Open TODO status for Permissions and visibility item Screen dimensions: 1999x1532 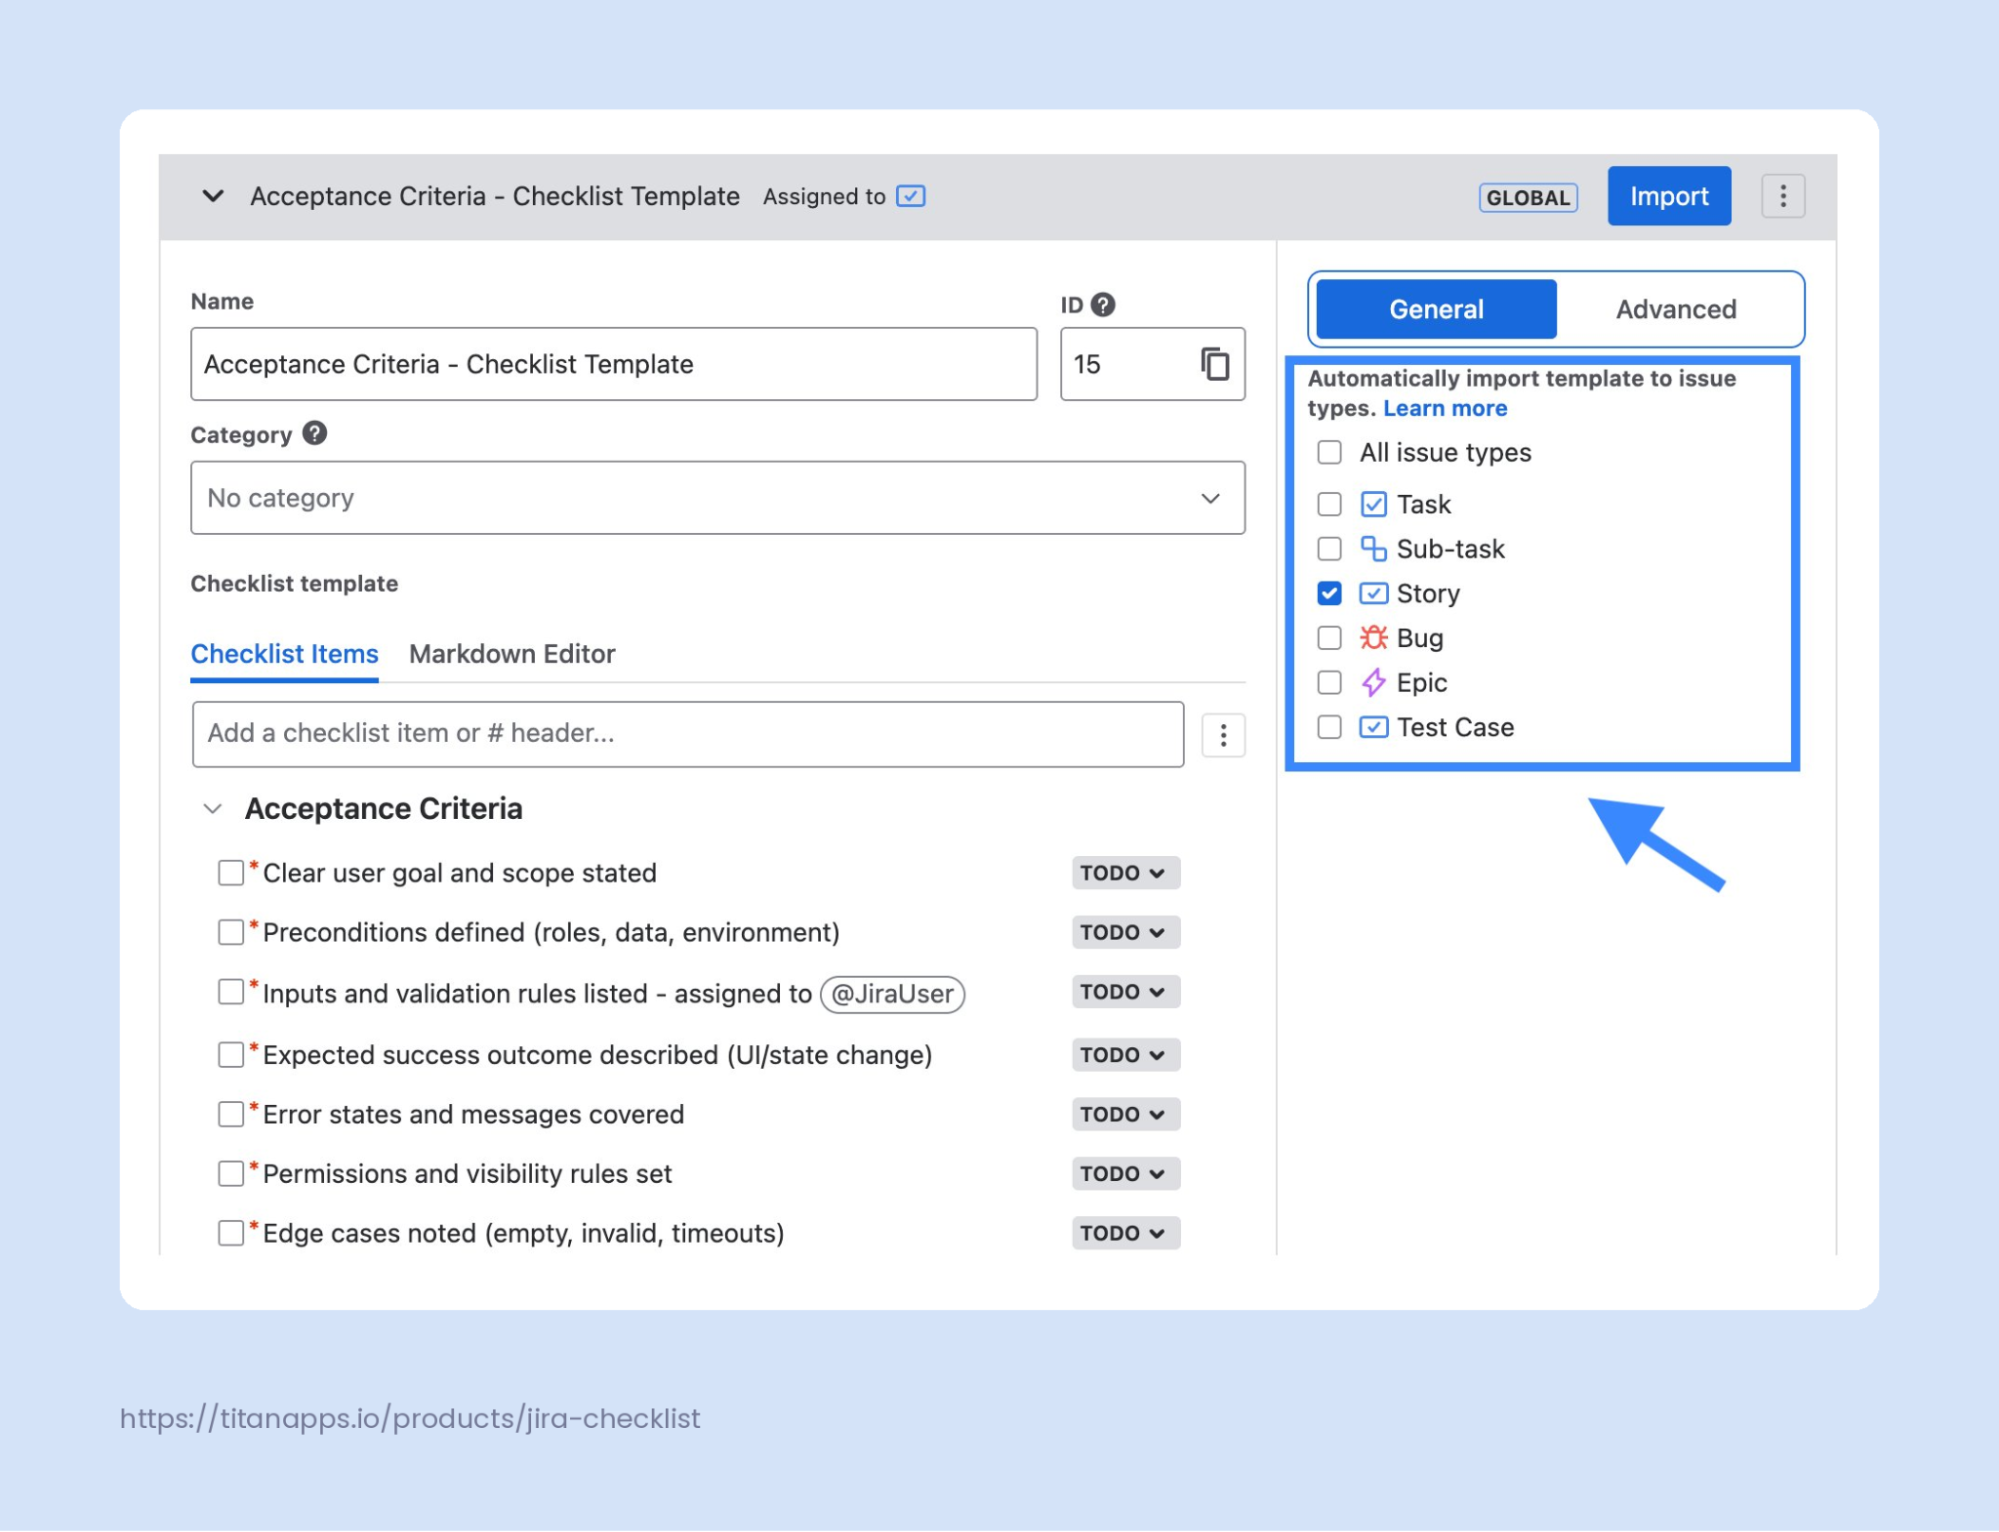1125,1173
